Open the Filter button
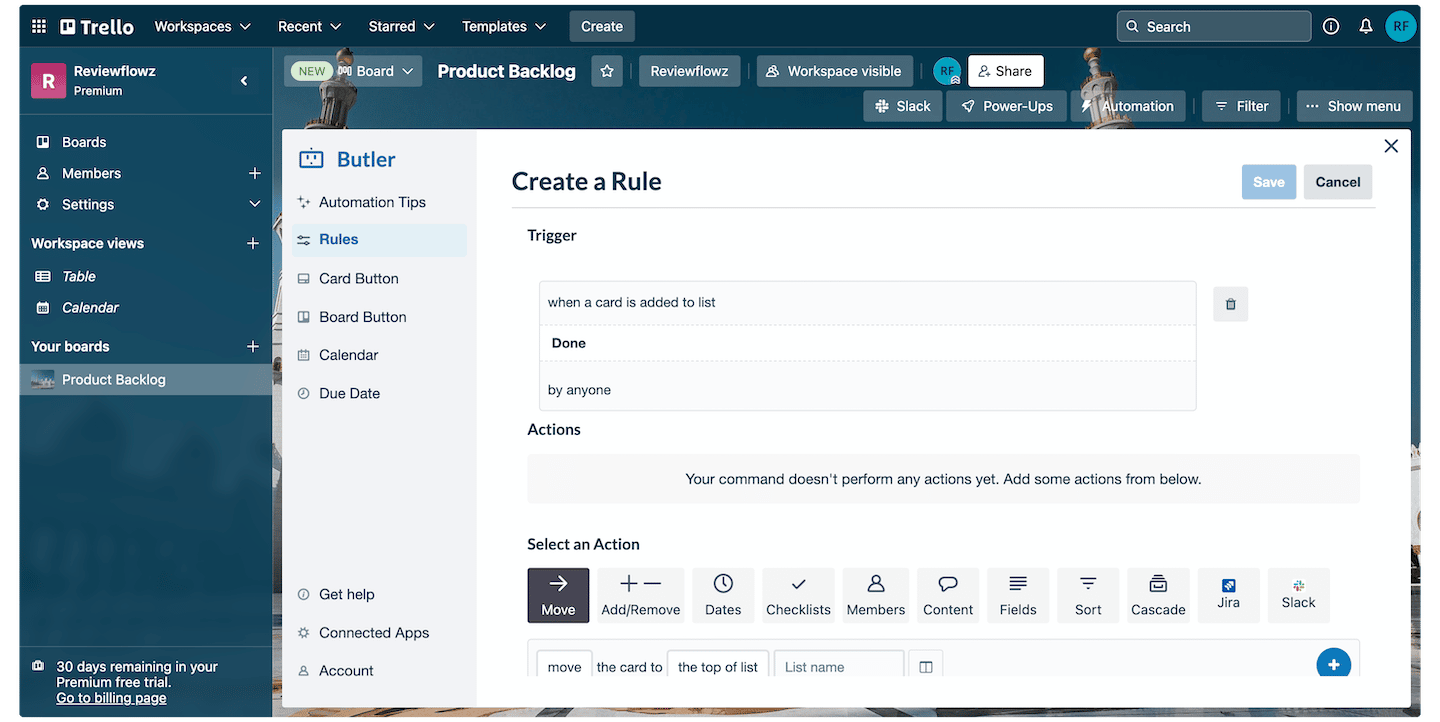 click(1241, 106)
